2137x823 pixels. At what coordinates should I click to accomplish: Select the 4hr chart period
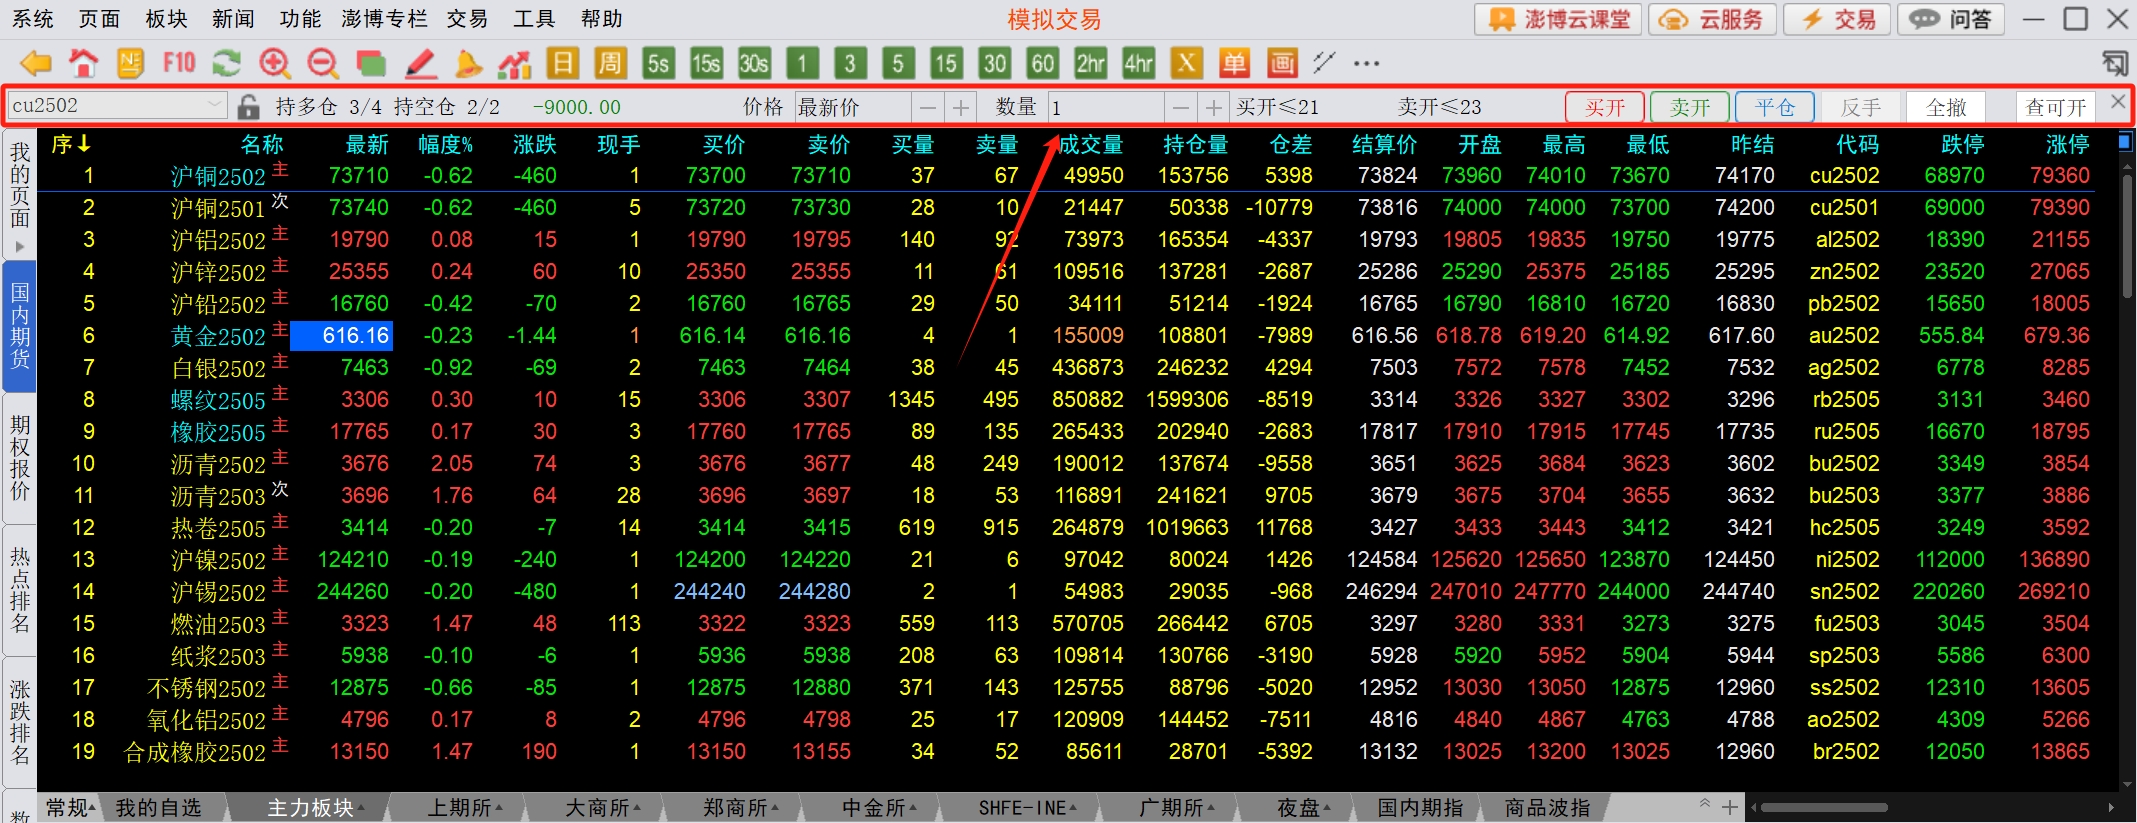coord(1139,63)
